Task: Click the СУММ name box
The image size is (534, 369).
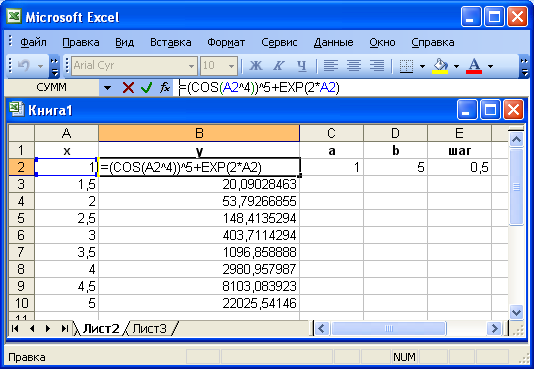Action: point(52,88)
